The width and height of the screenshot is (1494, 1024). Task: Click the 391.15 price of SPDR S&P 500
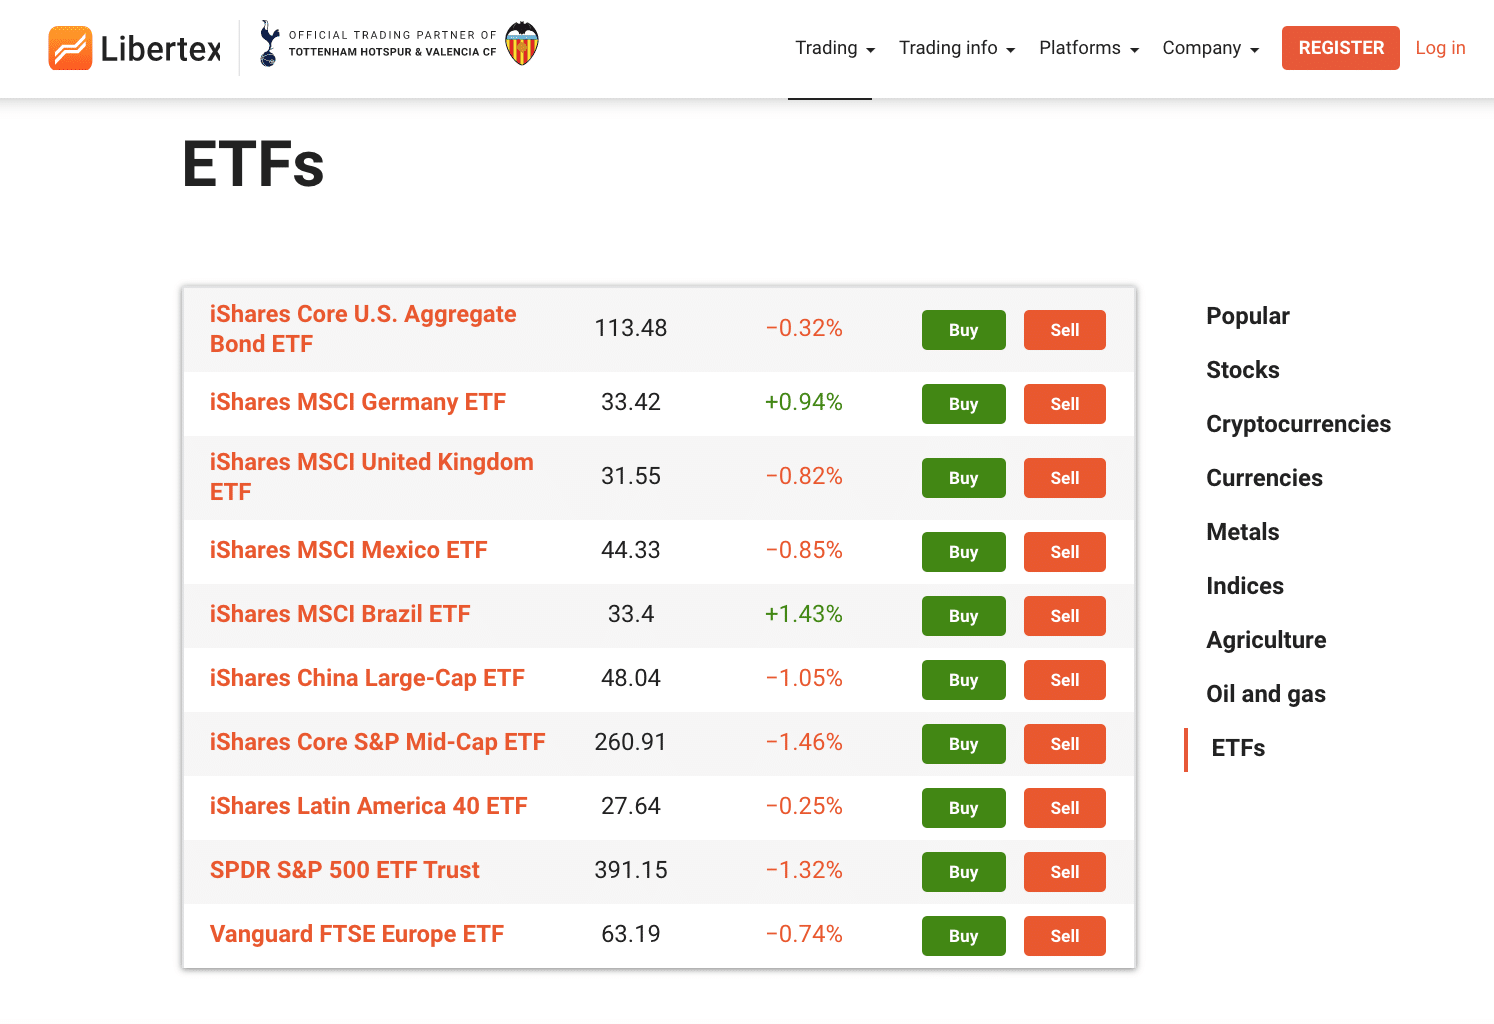(x=631, y=870)
